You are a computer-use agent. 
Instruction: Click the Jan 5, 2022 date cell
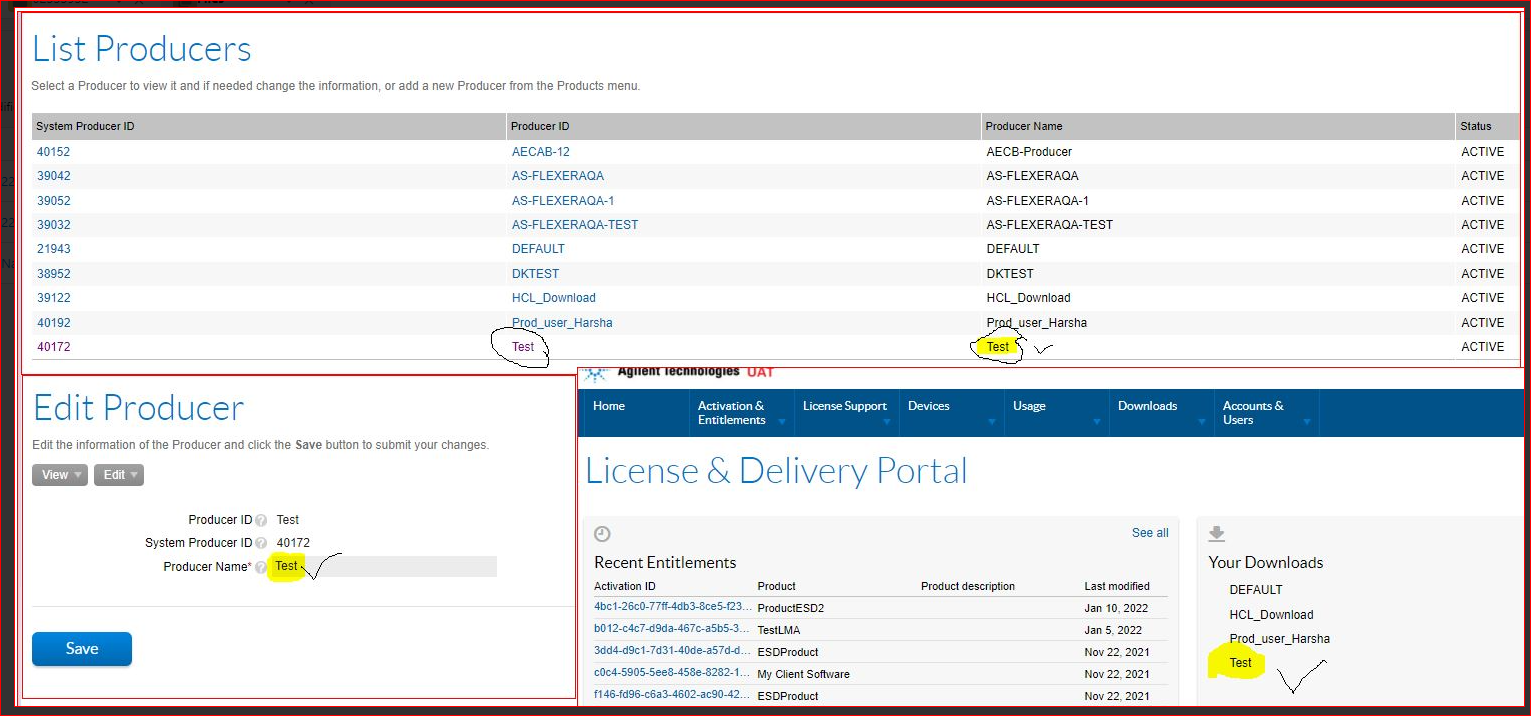pos(1113,630)
